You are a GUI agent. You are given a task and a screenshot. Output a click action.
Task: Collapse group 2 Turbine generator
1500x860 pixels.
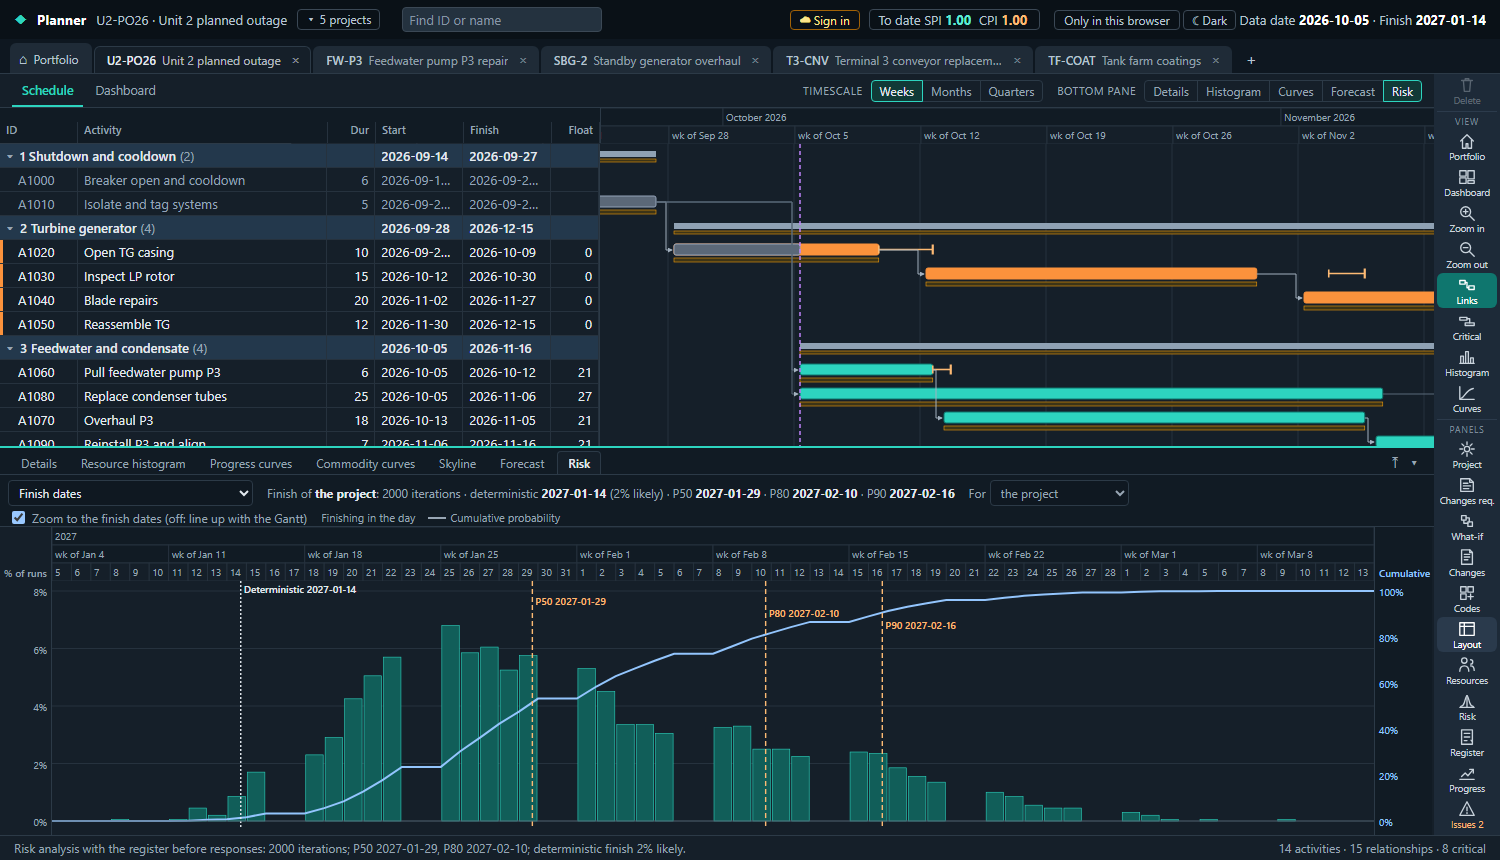tap(10, 229)
